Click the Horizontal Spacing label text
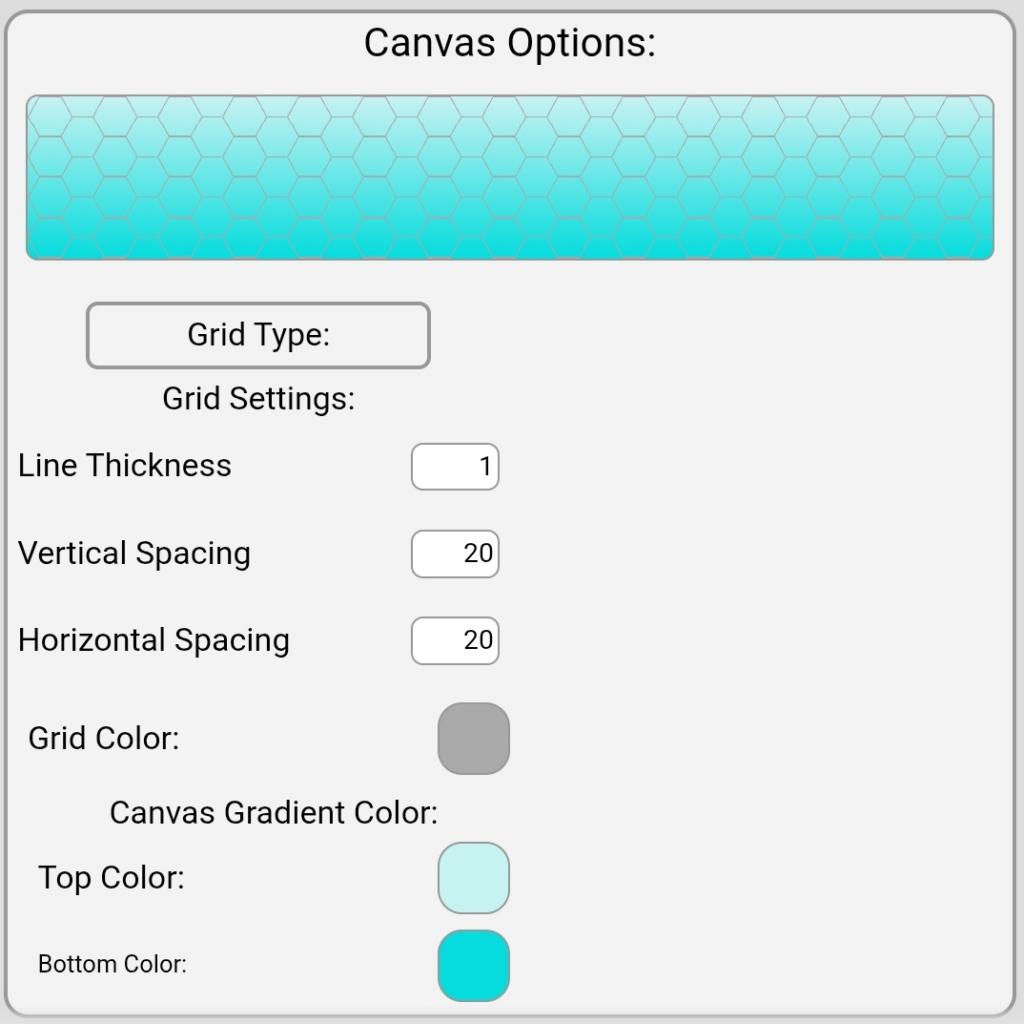The image size is (1024, 1024). 154,641
